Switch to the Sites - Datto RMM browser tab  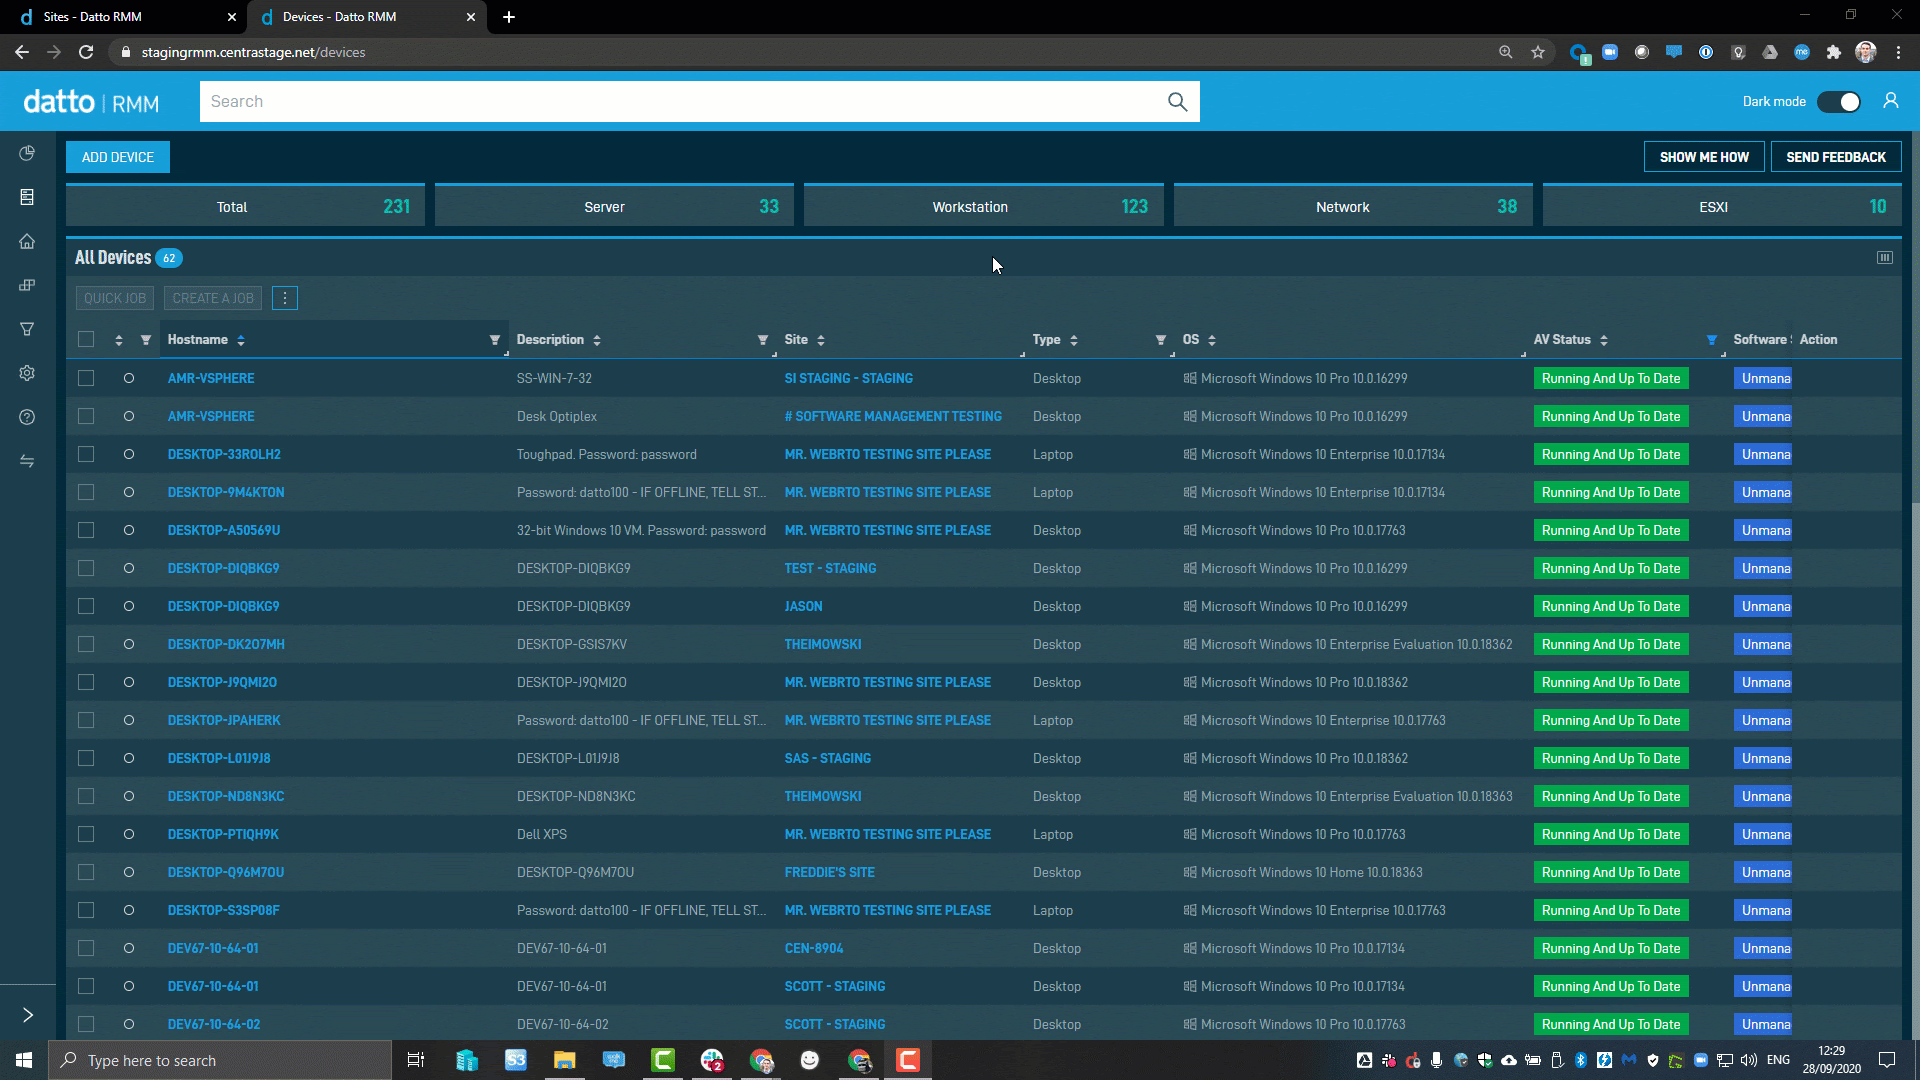pyautogui.click(x=122, y=17)
